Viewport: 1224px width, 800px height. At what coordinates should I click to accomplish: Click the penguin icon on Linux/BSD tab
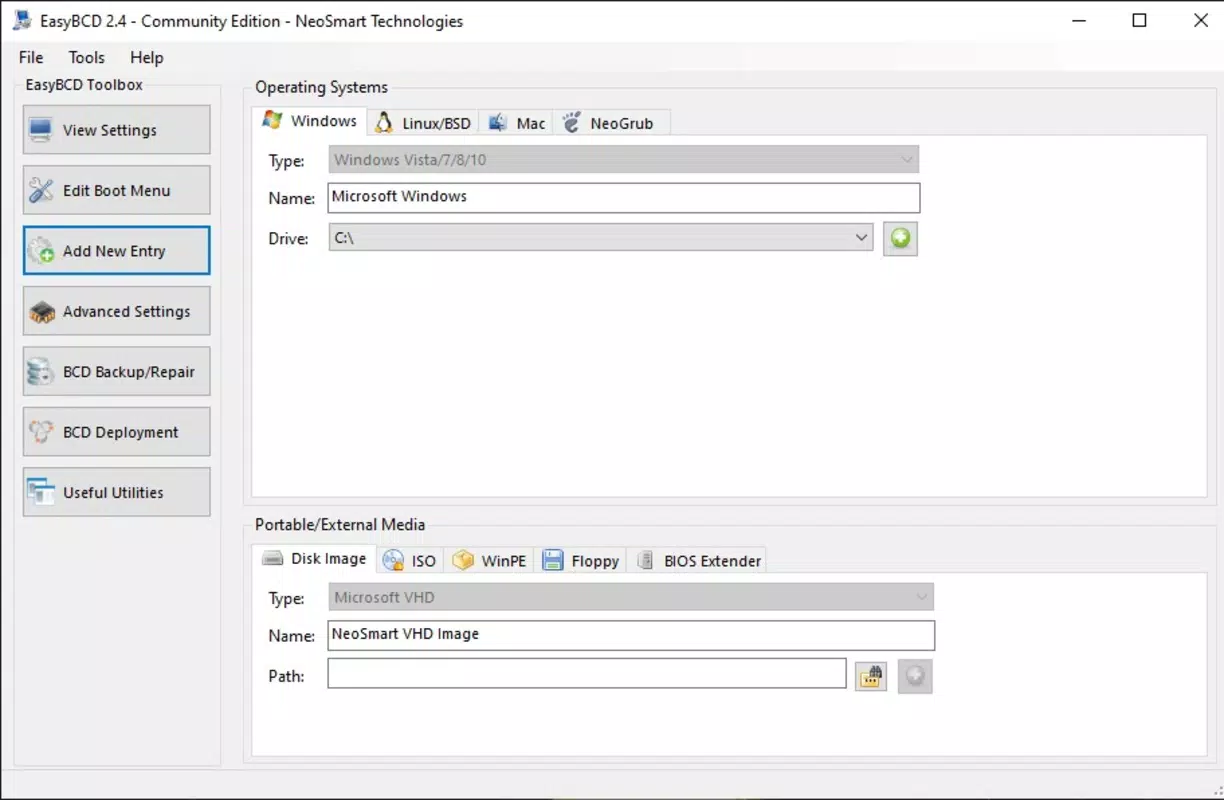tap(384, 123)
